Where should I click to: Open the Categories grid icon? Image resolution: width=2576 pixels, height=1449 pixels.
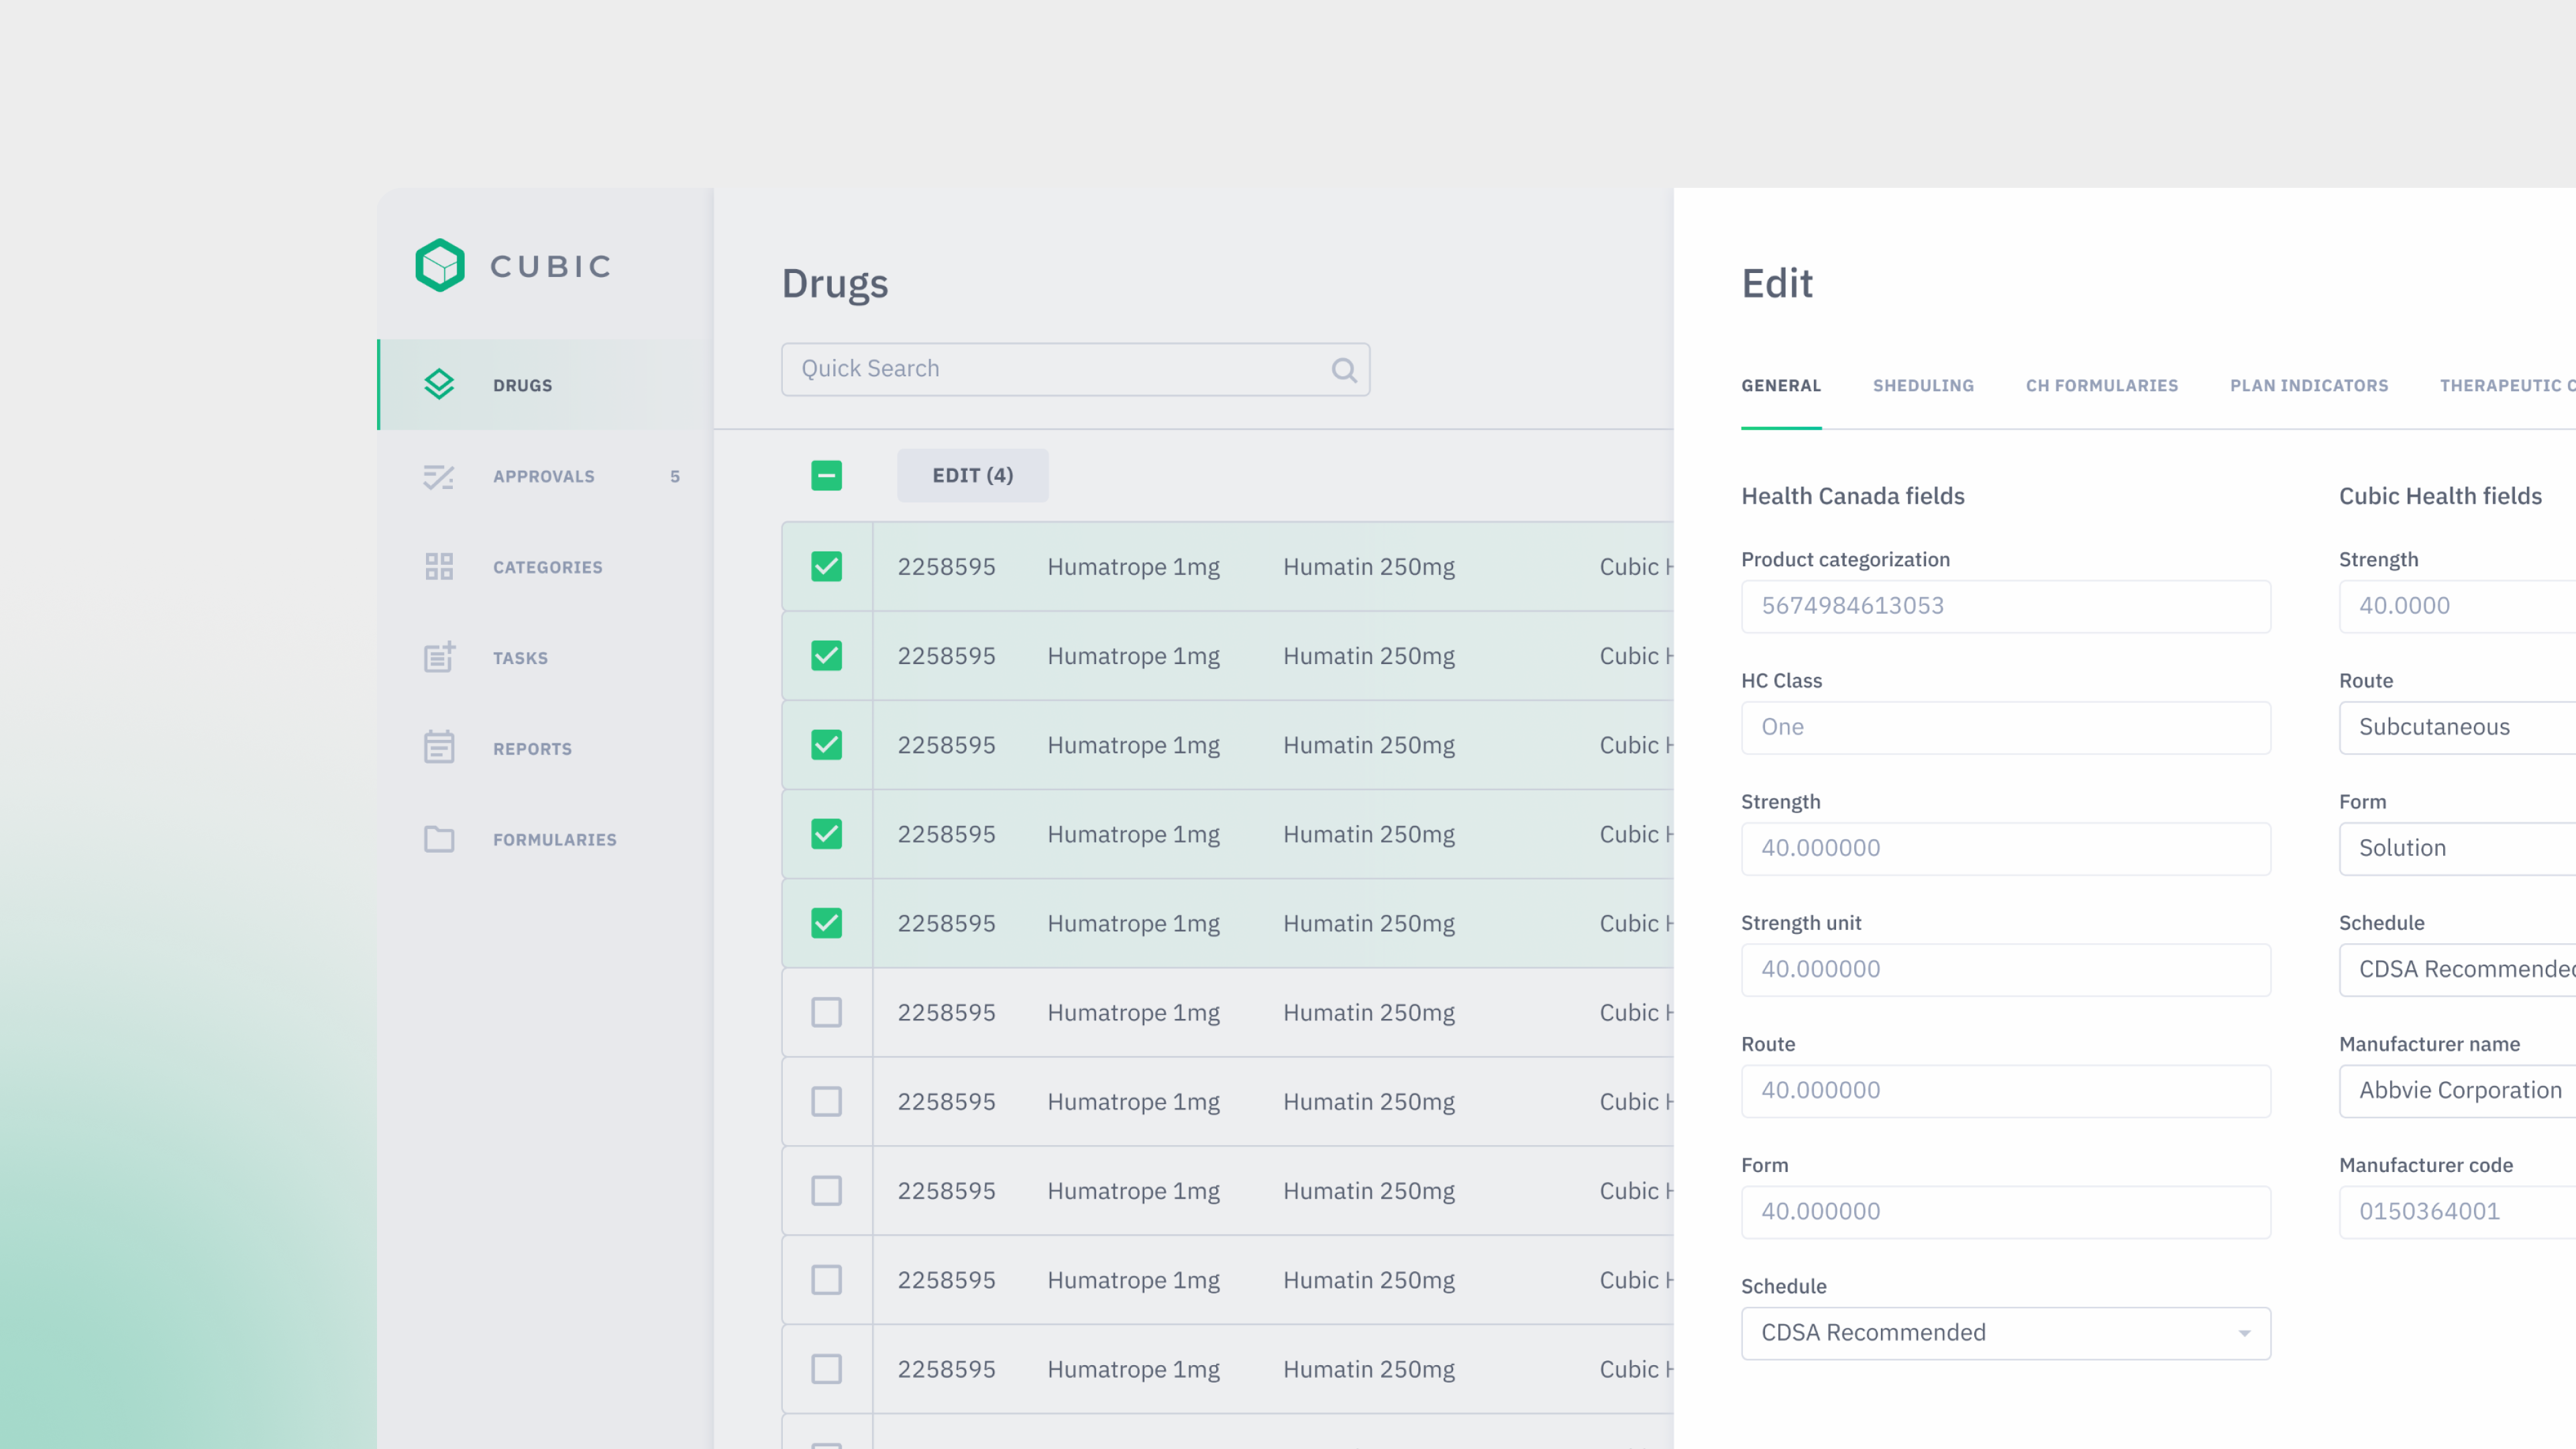(439, 567)
